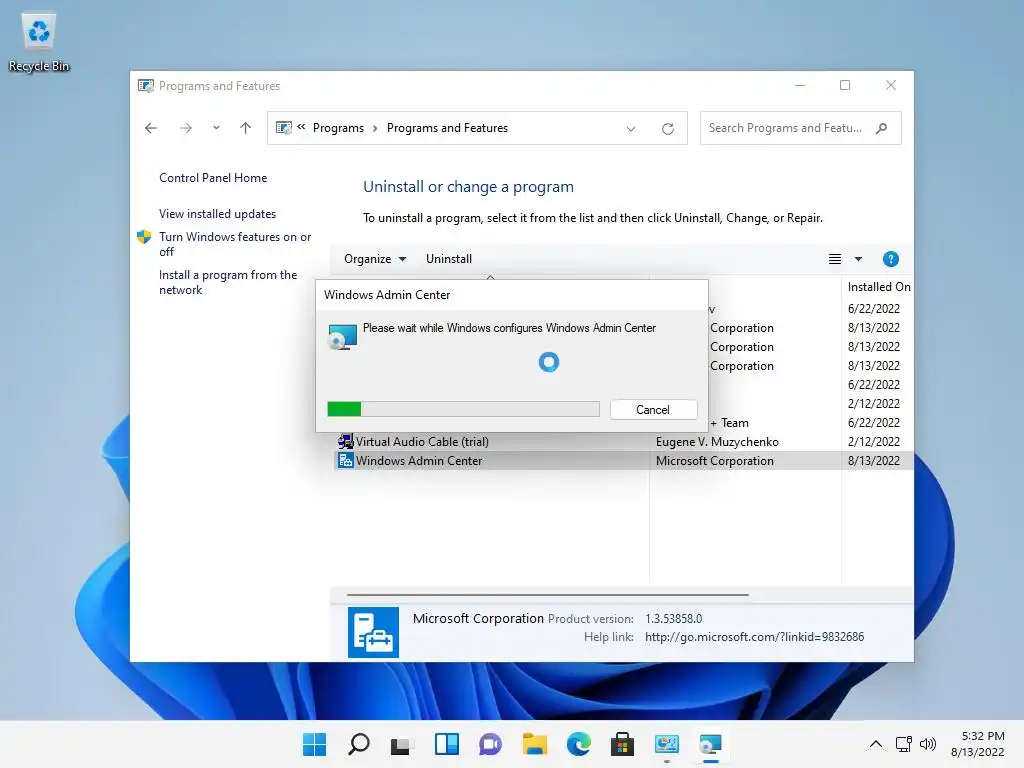This screenshot has height=768, width=1024.
Task: Click the product version 1.3.53858.0
Action: 673,618
